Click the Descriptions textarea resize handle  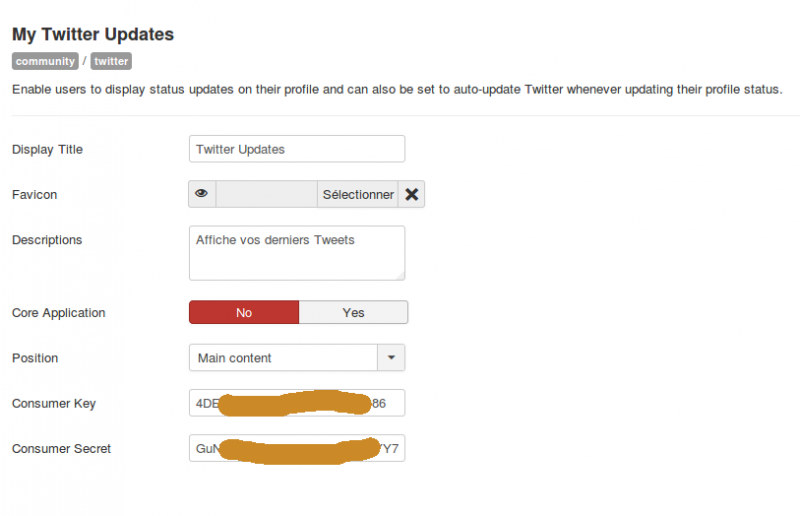(x=401, y=276)
